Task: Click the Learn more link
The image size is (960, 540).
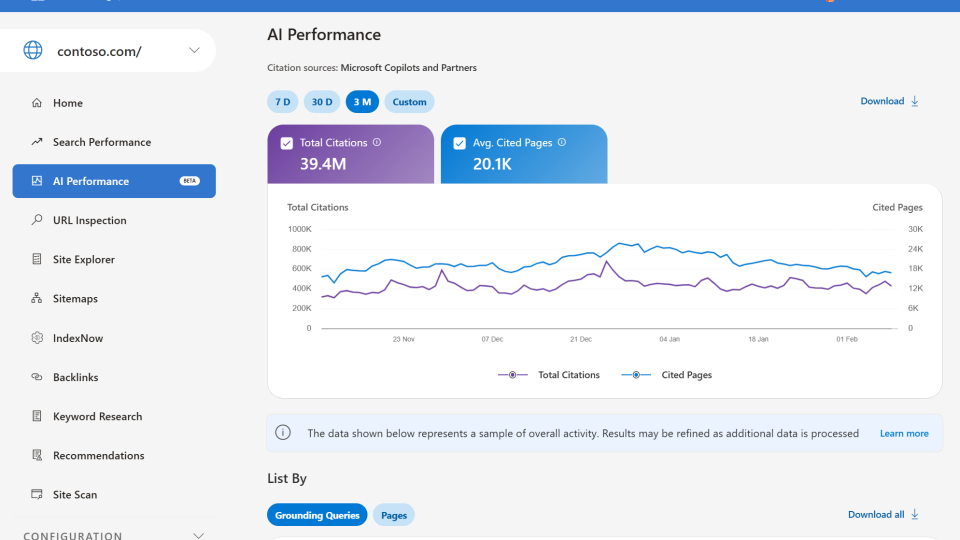Action: pos(904,433)
